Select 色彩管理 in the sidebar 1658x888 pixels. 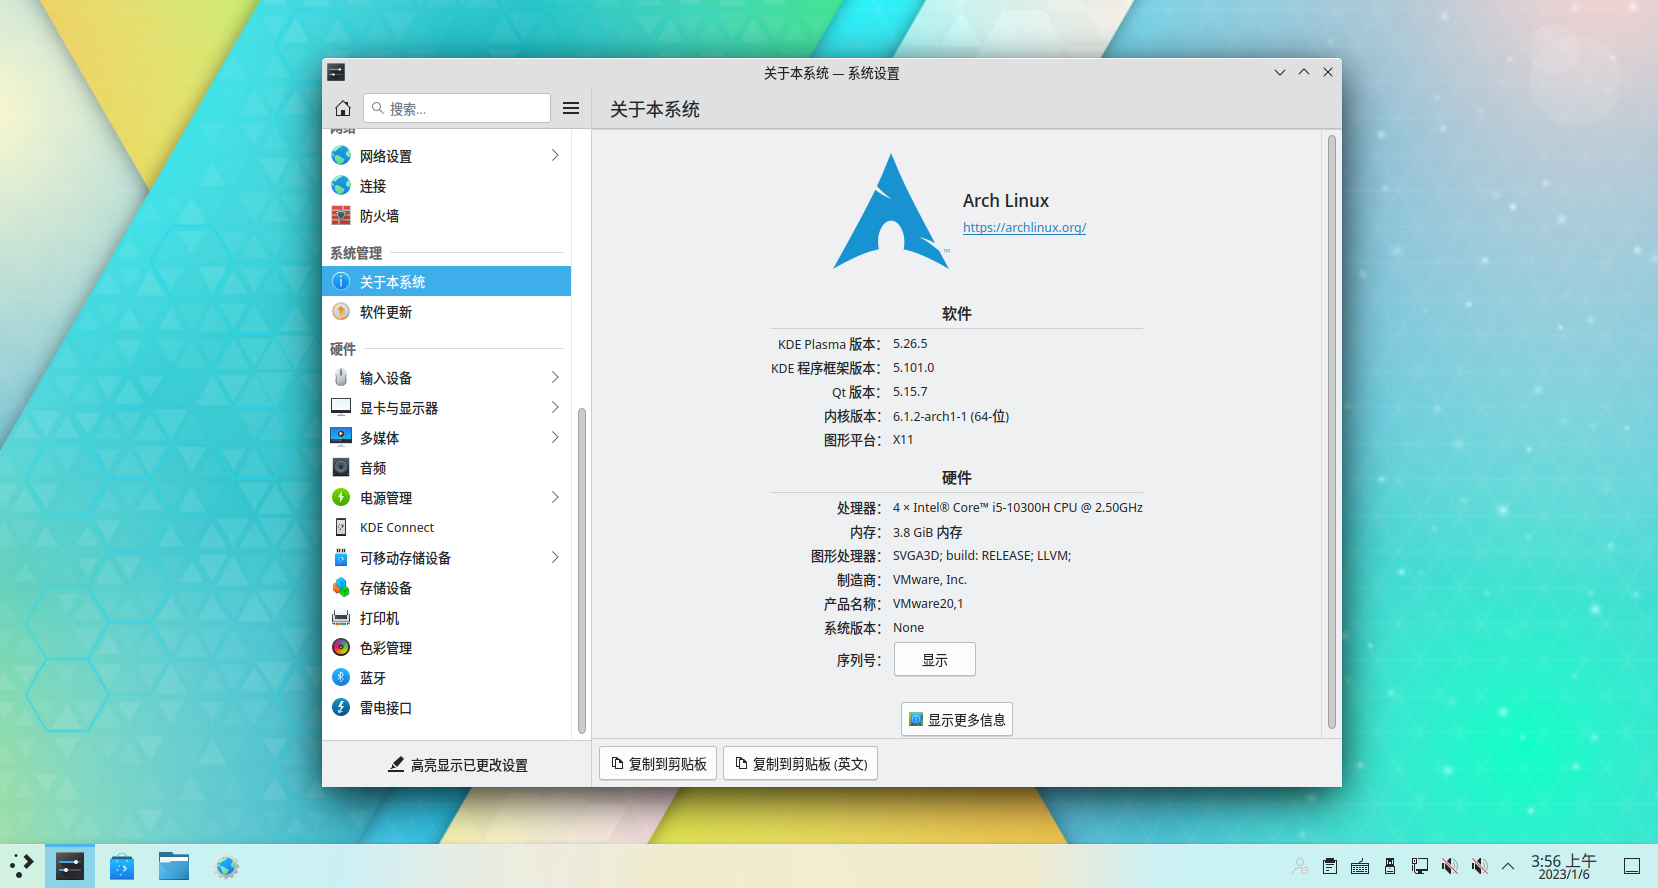[x=446, y=648]
